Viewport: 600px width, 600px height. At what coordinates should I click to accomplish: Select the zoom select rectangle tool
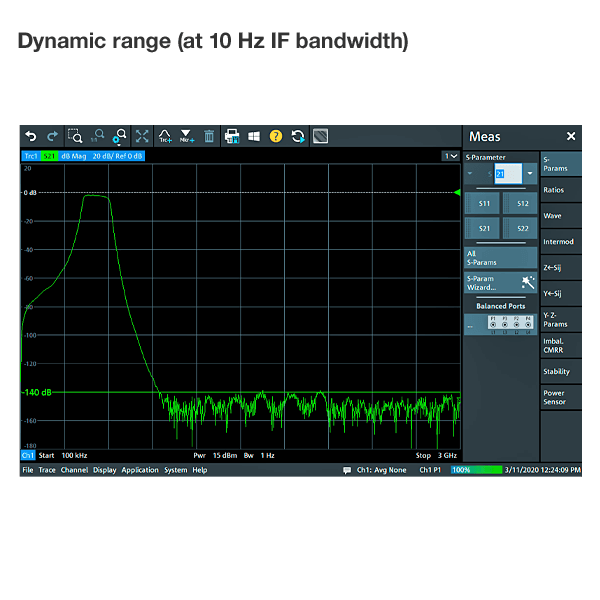tap(75, 136)
